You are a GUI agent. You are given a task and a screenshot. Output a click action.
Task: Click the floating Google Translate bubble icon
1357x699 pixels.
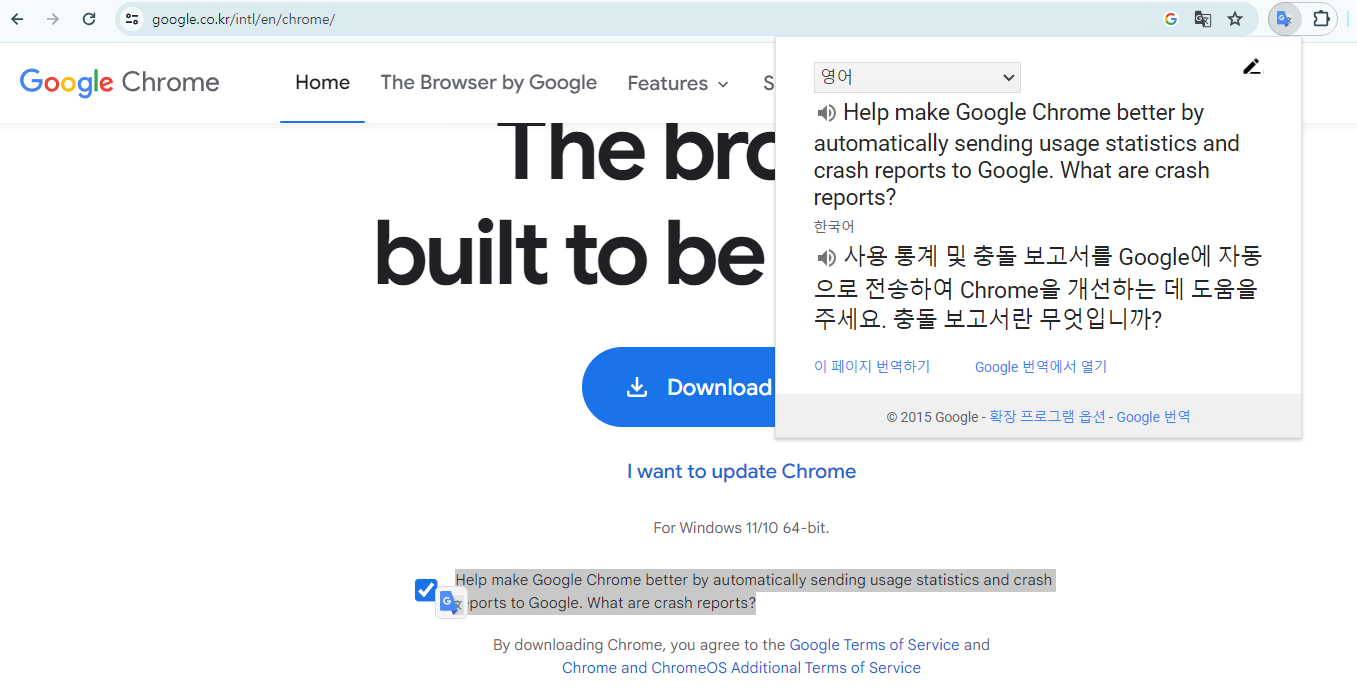(451, 602)
